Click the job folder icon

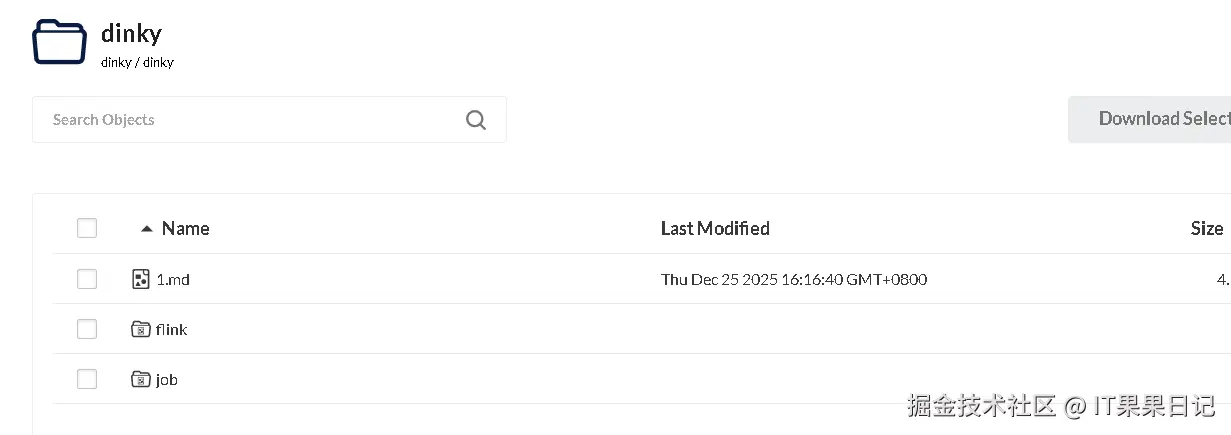pos(140,379)
